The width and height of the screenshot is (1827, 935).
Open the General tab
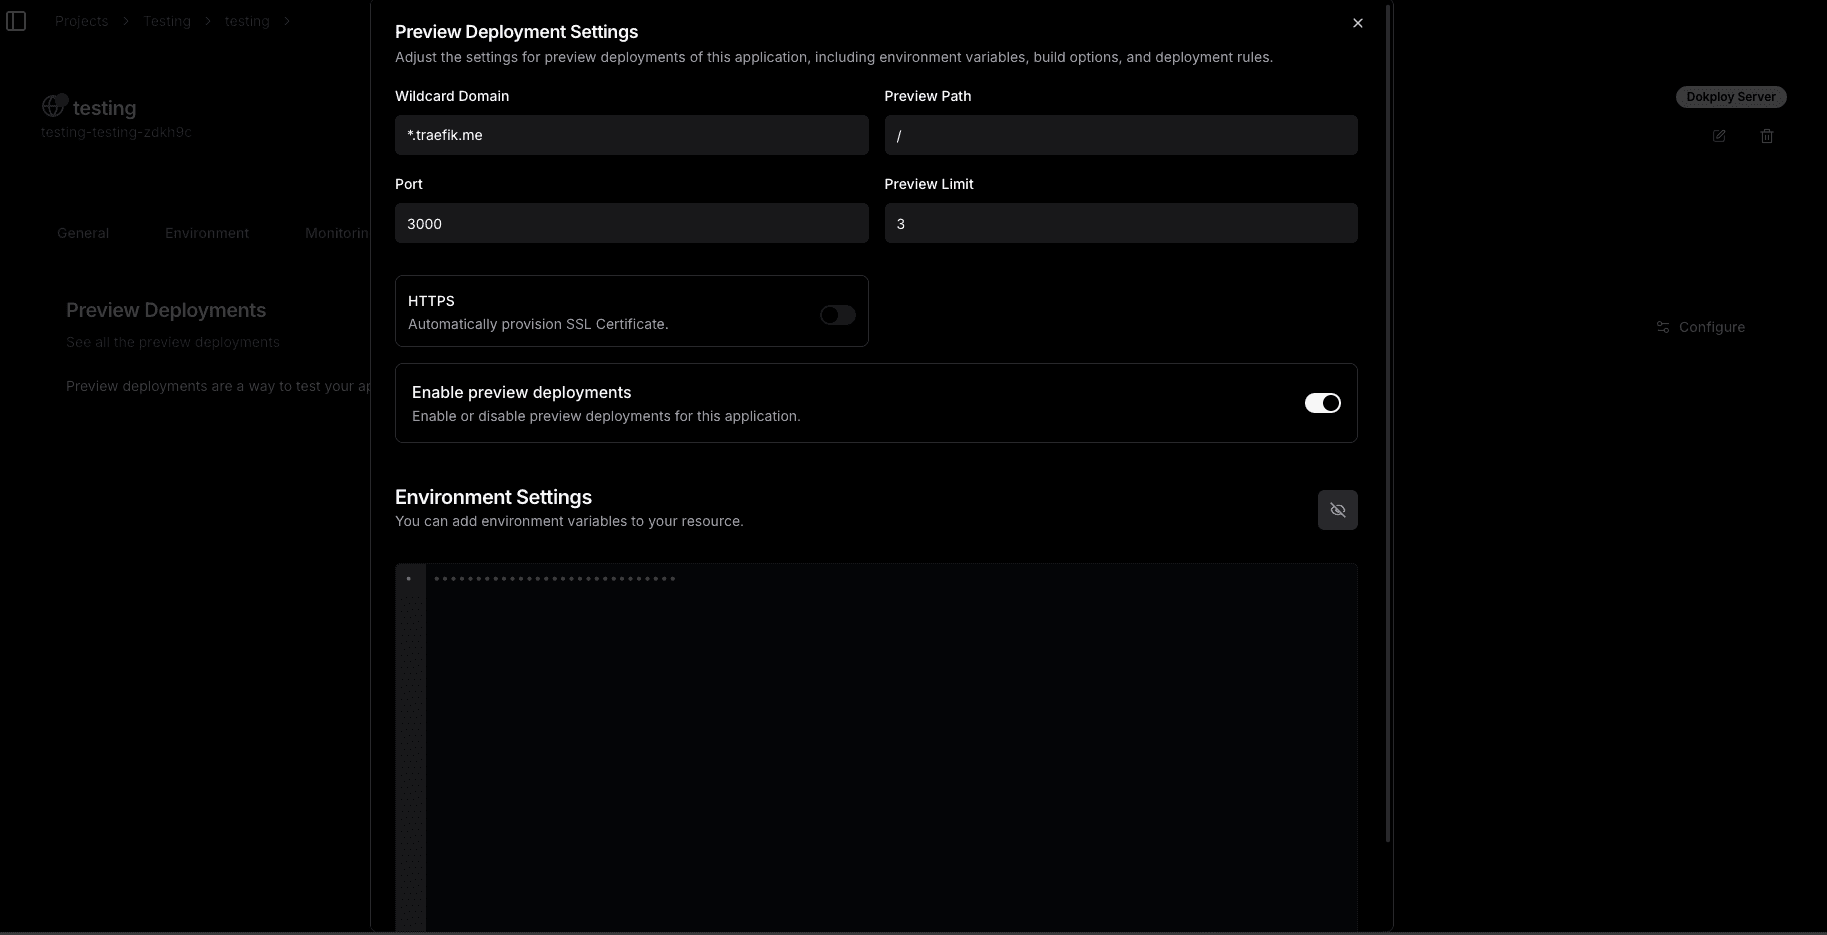click(x=83, y=233)
